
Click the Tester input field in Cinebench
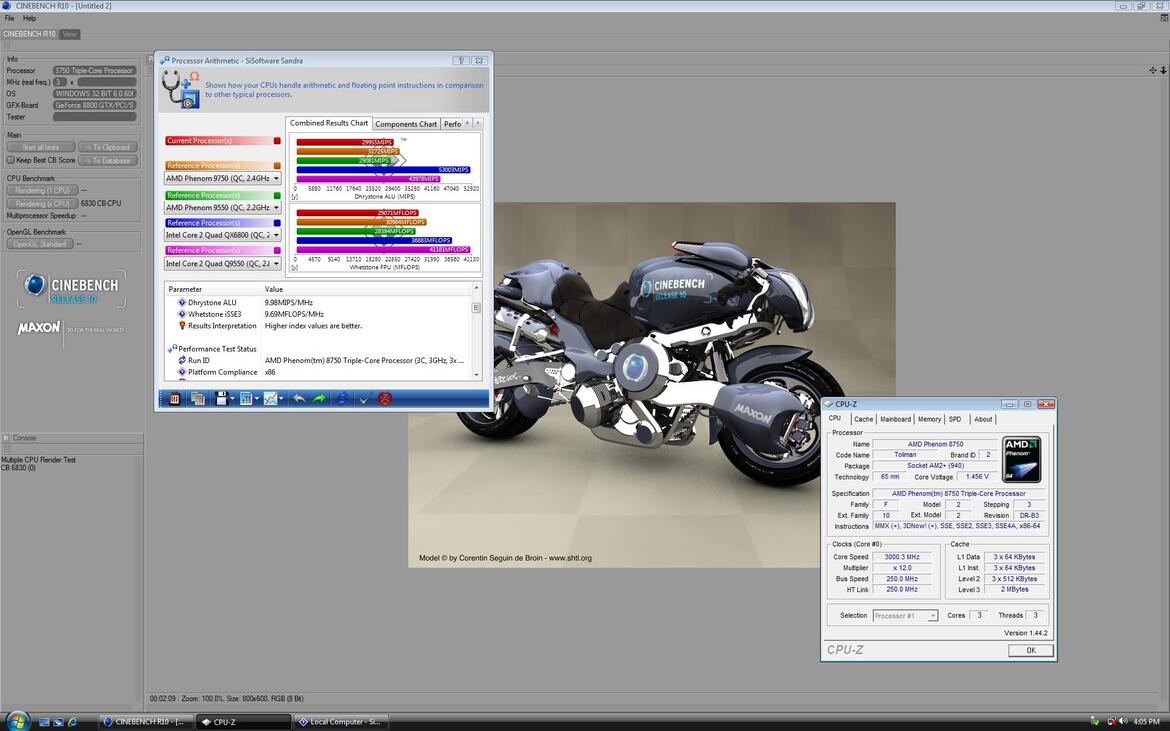95,116
